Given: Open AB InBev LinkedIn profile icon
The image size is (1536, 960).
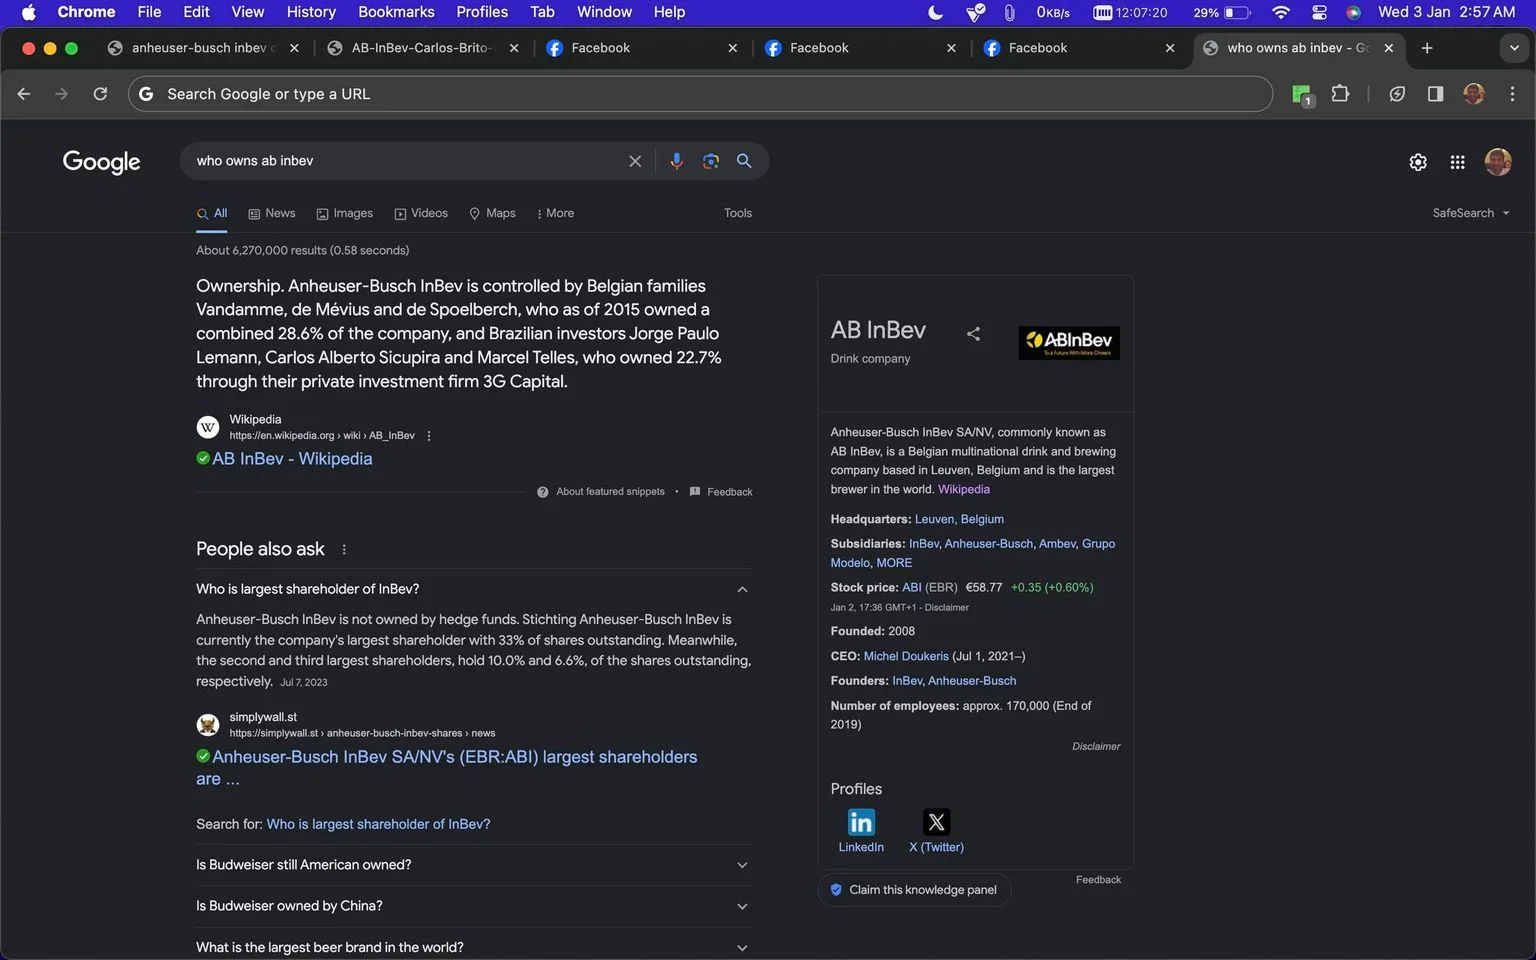Looking at the screenshot, I should pos(861,822).
